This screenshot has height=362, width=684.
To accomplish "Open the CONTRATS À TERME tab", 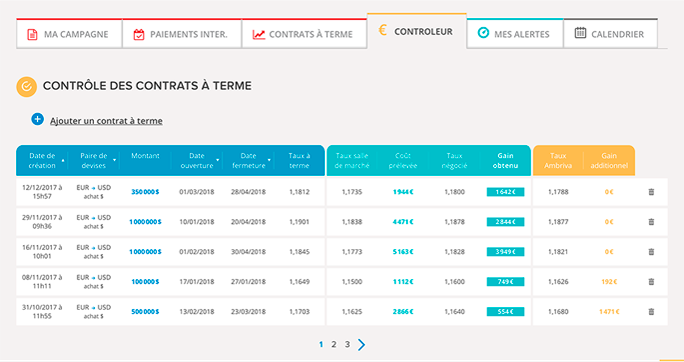I will click(304, 34).
